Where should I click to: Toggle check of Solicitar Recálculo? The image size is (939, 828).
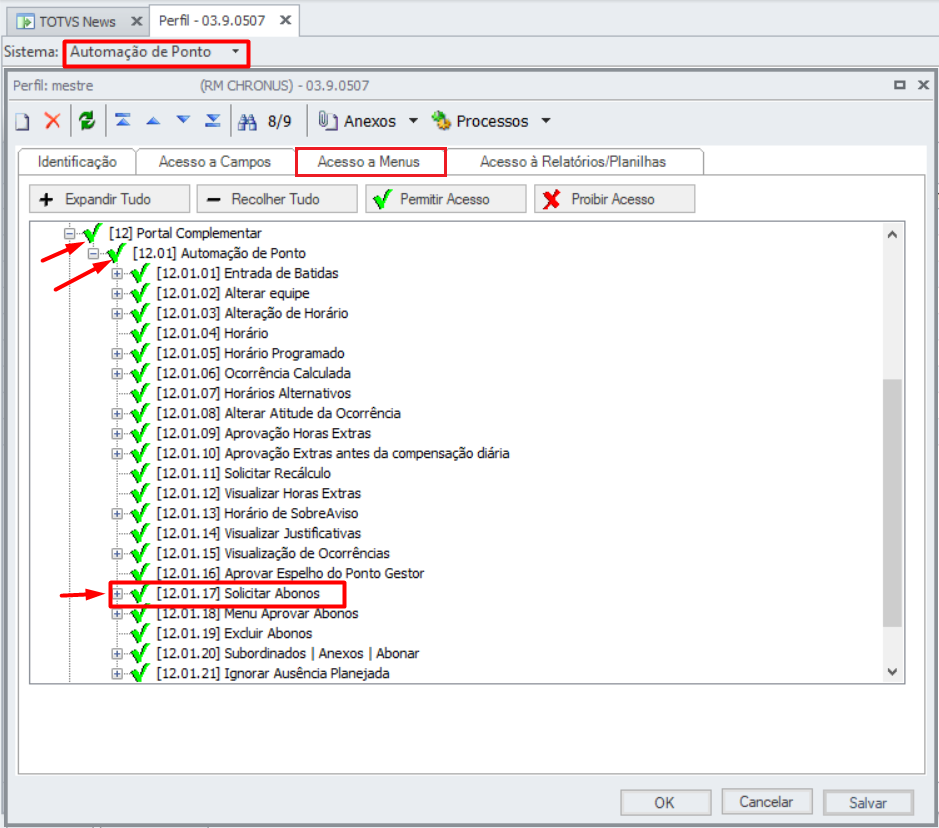point(140,473)
